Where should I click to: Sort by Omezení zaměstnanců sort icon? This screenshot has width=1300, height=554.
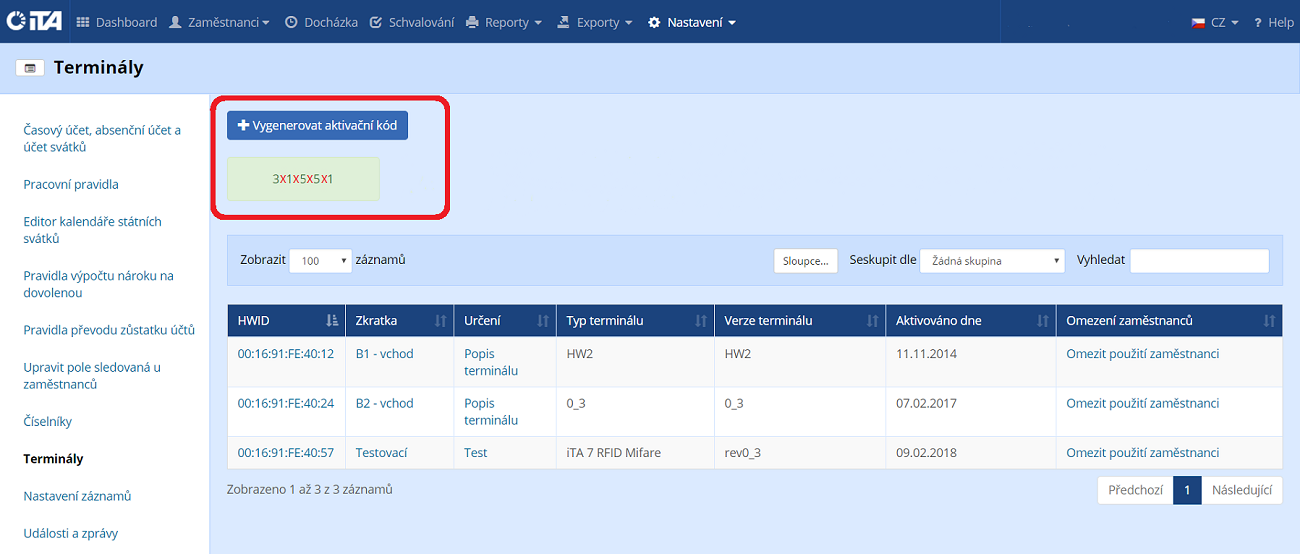pyautogui.click(x=1269, y=321)
